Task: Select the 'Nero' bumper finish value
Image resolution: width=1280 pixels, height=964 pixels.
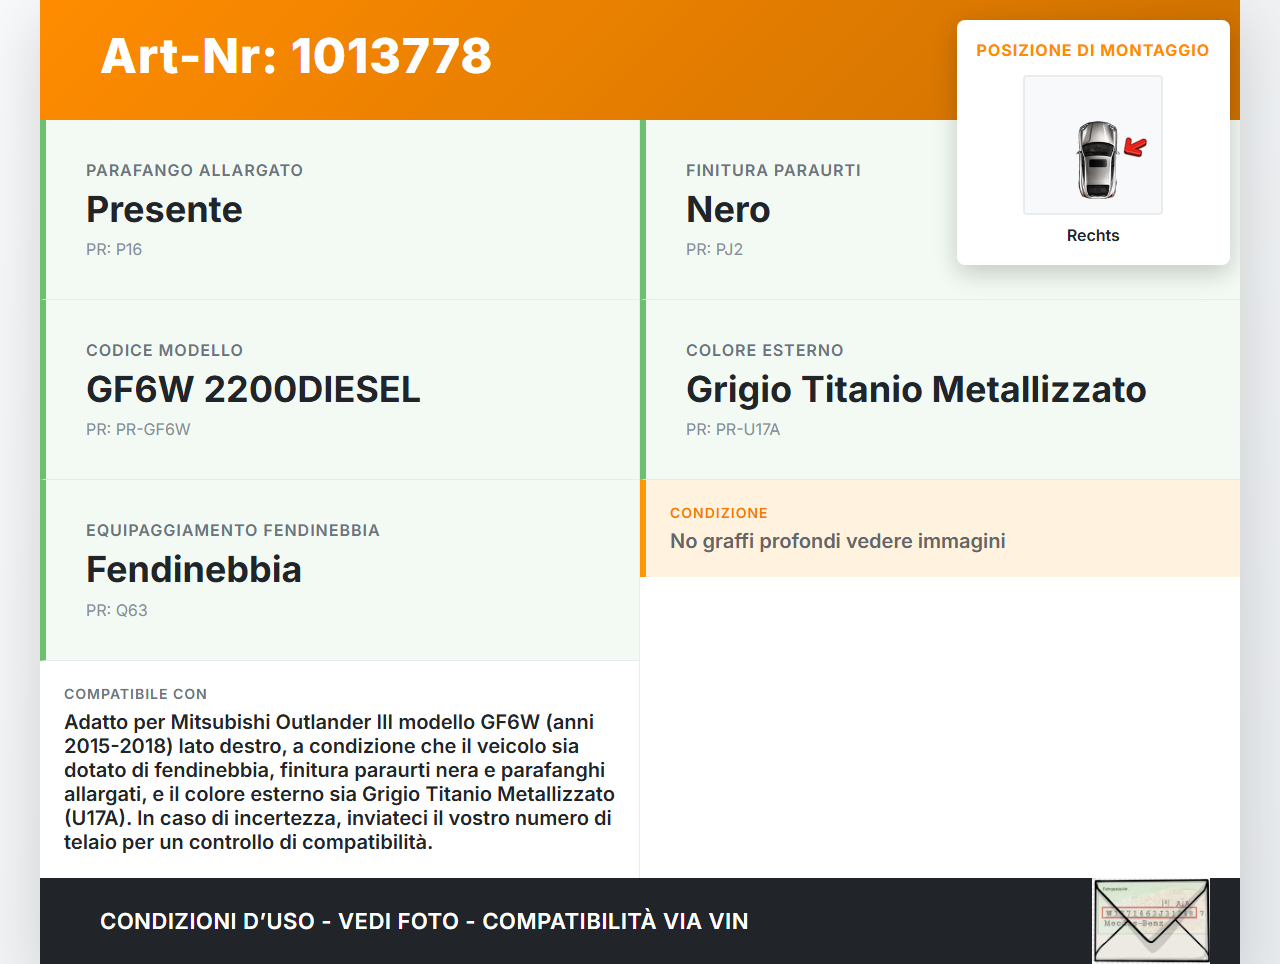Action: [728, 210]
